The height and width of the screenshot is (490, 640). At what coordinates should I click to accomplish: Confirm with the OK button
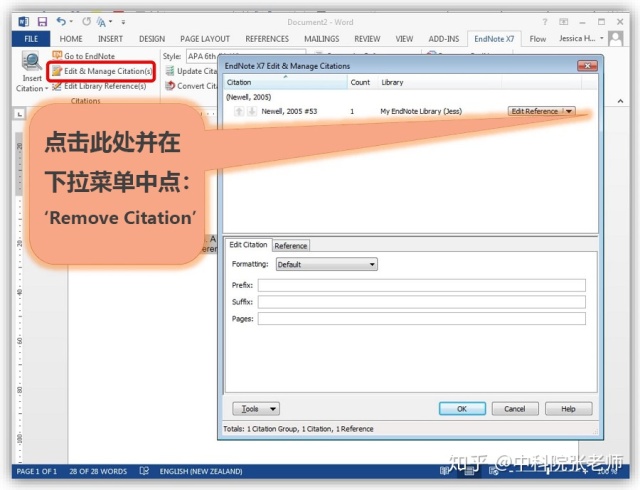(462, 409)
